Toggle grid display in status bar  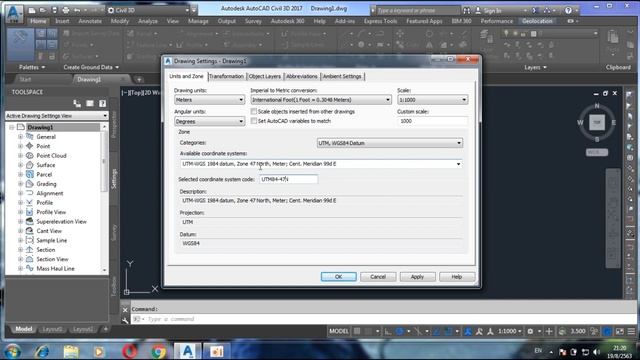357,331
